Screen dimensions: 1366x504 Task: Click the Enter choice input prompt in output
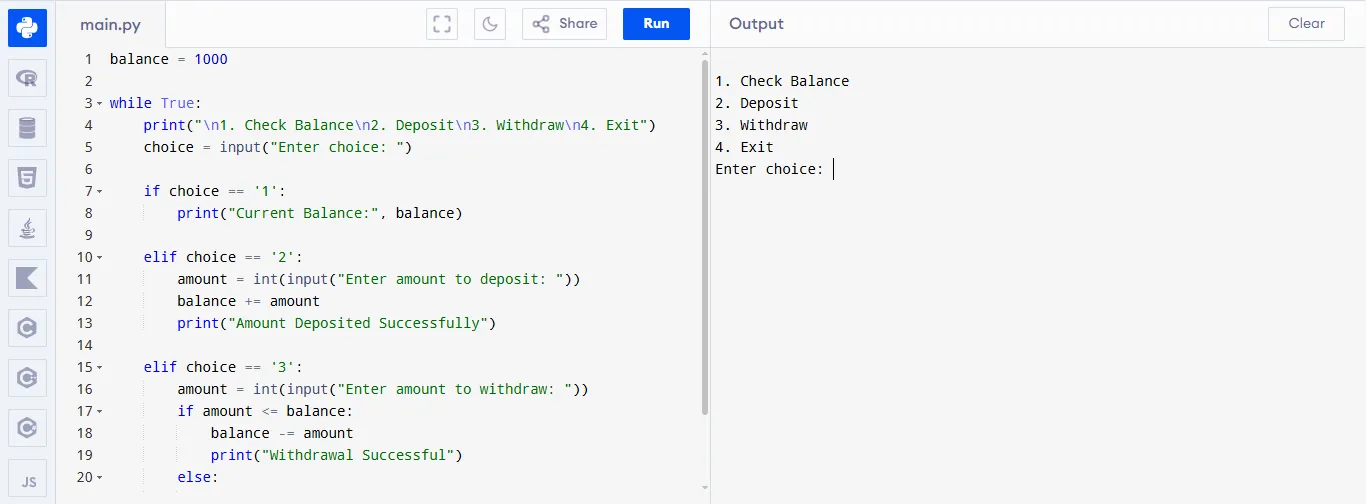[769, 169]
